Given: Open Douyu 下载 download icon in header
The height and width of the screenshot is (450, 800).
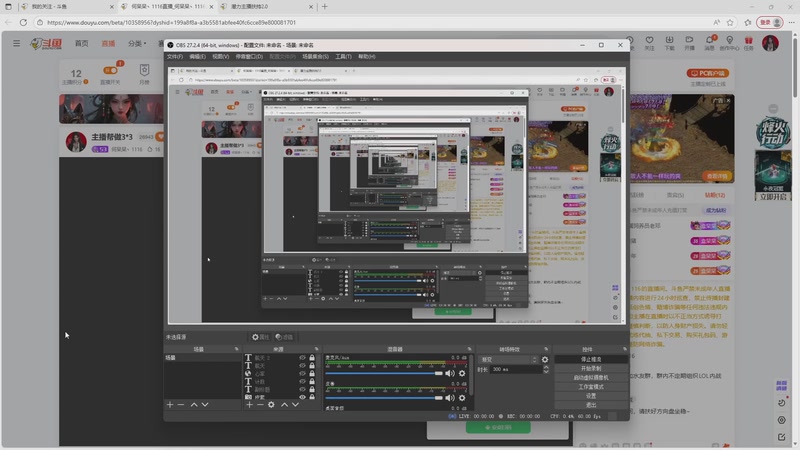Looking at the screenshot, I should point(669,43).
